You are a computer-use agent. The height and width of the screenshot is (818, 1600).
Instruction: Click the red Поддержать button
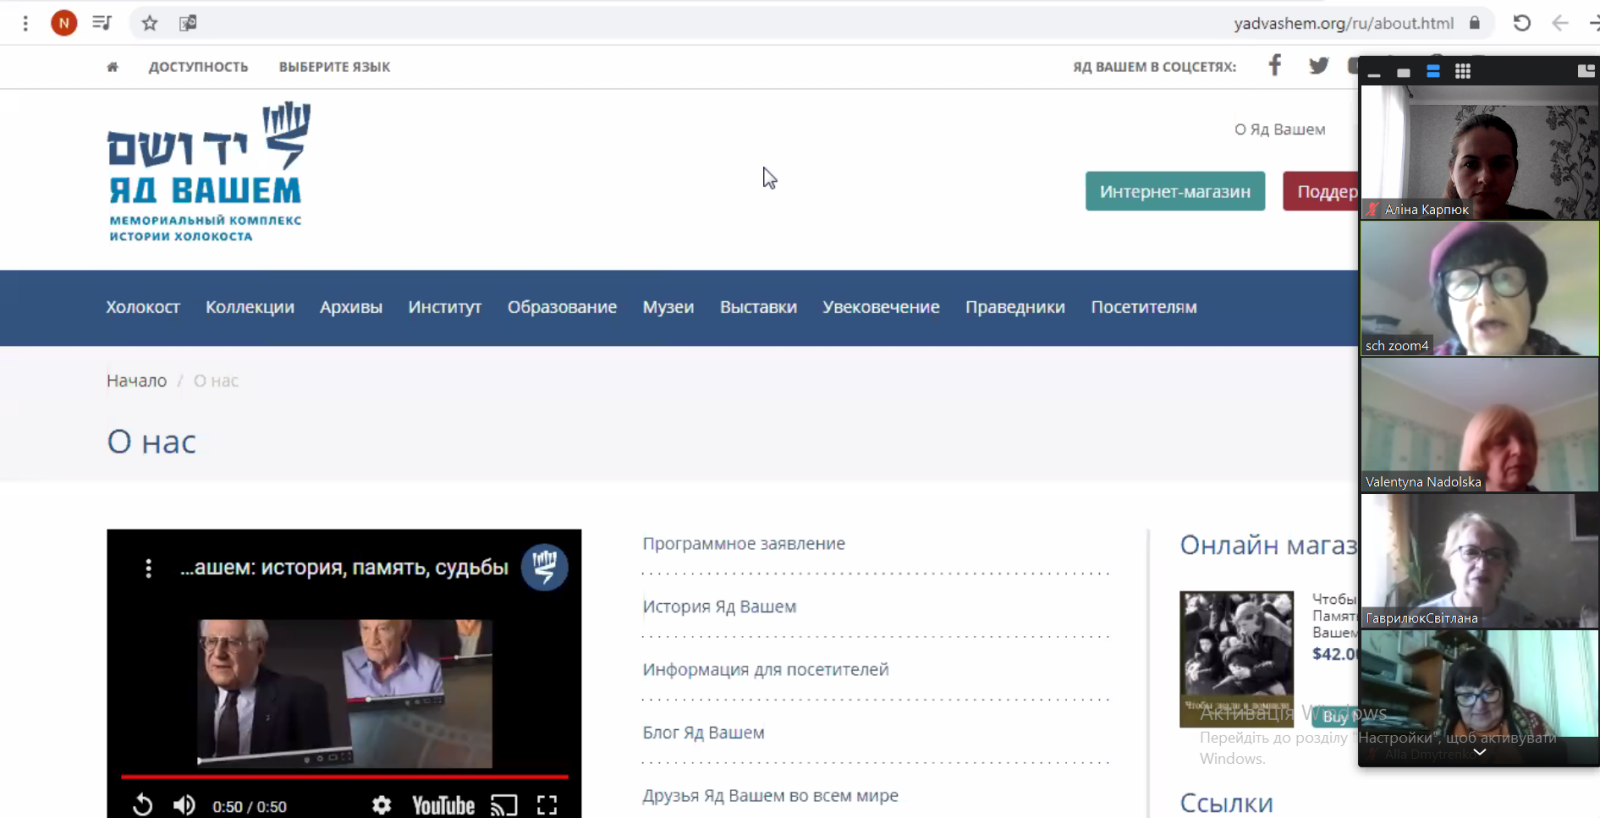pos(1321,191)
